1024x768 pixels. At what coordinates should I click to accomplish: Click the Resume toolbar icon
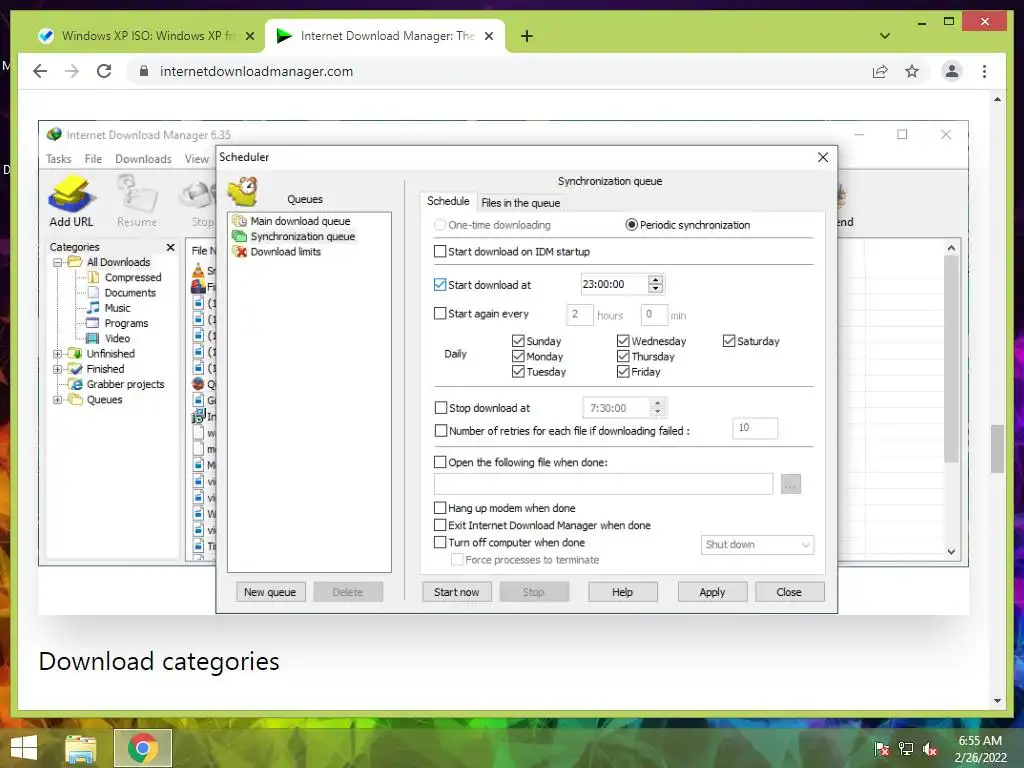(136, 194)
